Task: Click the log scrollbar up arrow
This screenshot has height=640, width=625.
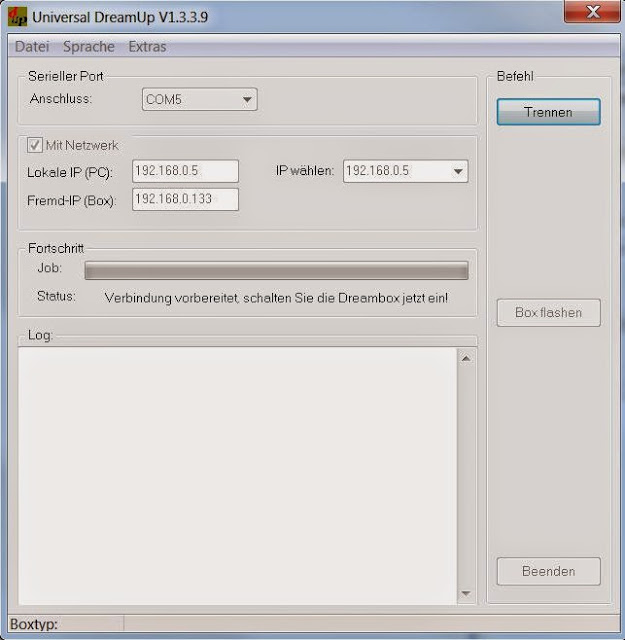Action: pyautogui.click(x=466, y=358)
